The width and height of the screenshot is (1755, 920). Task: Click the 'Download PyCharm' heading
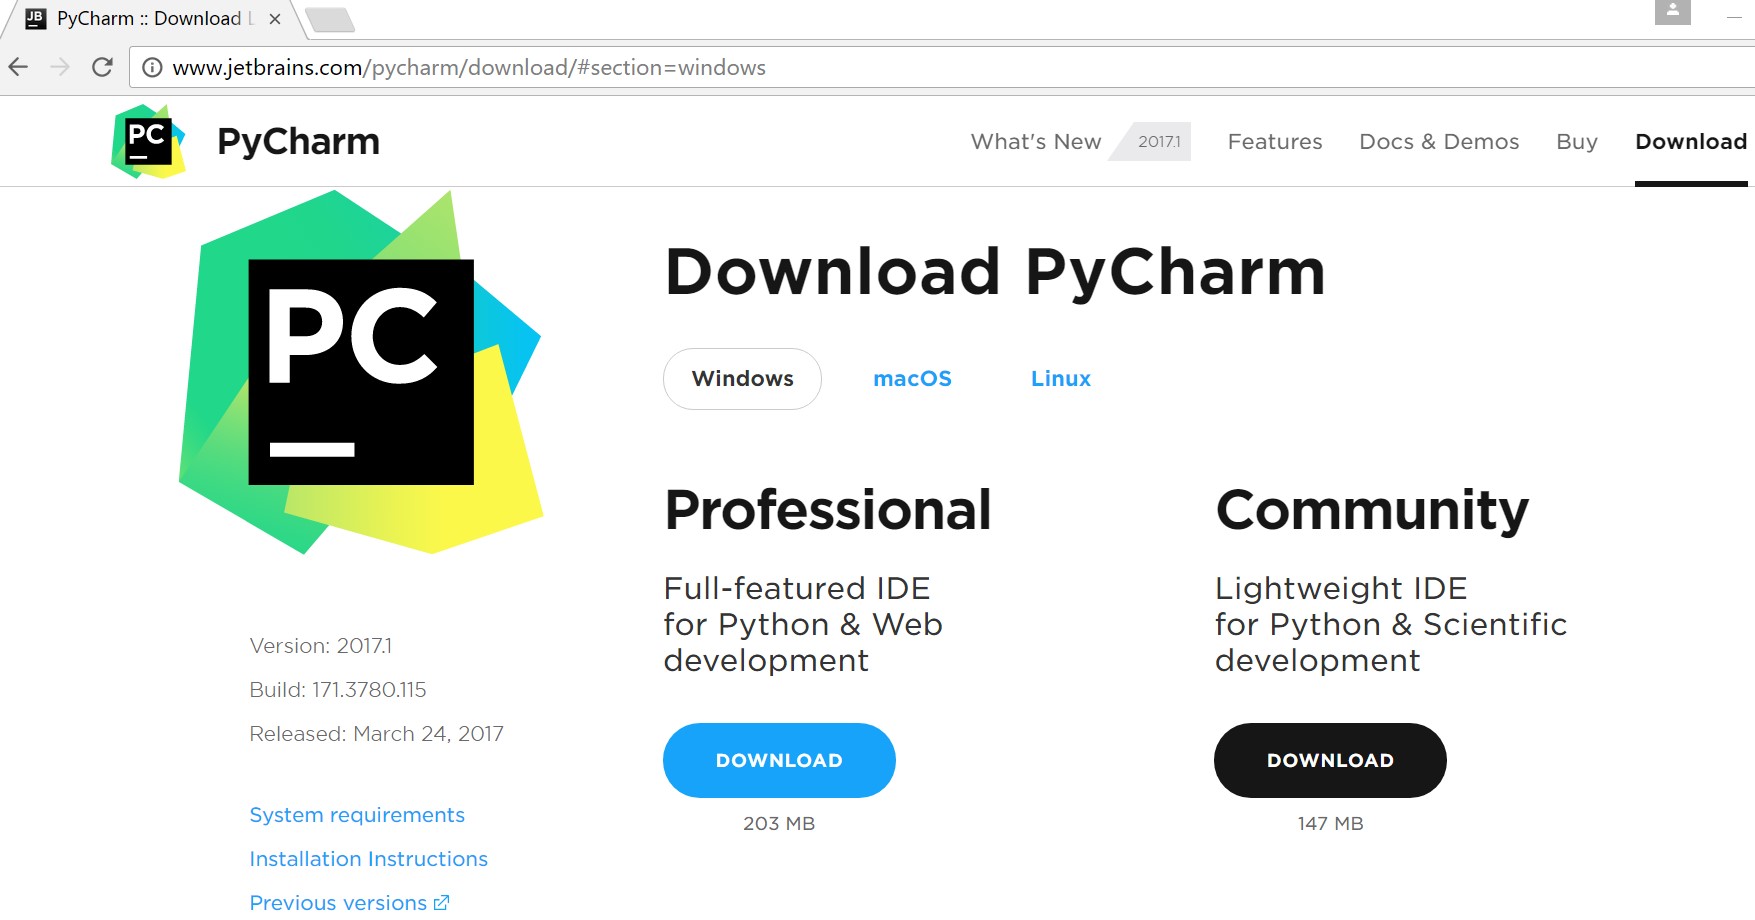coord(995,273)
